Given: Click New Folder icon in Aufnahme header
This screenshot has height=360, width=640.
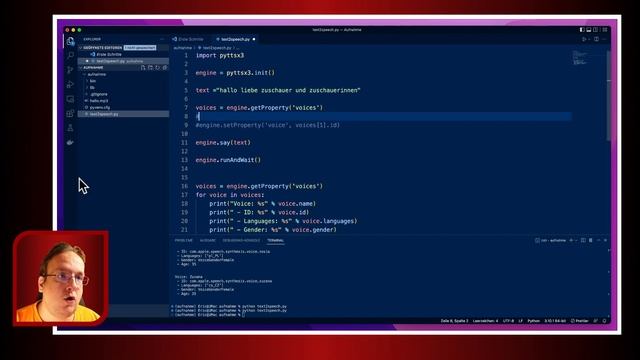Looking at the screenshot, I should (x=150, y=67).
